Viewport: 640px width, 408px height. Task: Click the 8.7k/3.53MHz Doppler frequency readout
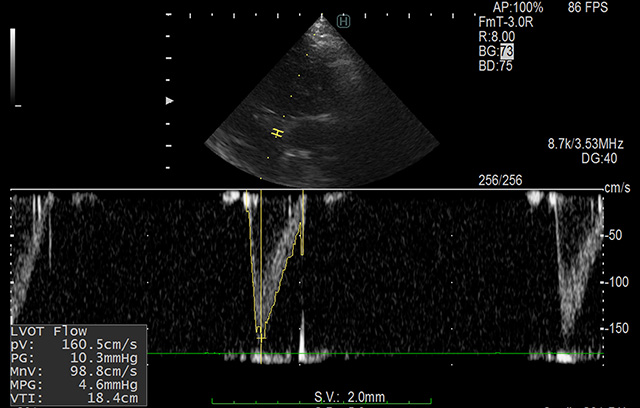584,144
